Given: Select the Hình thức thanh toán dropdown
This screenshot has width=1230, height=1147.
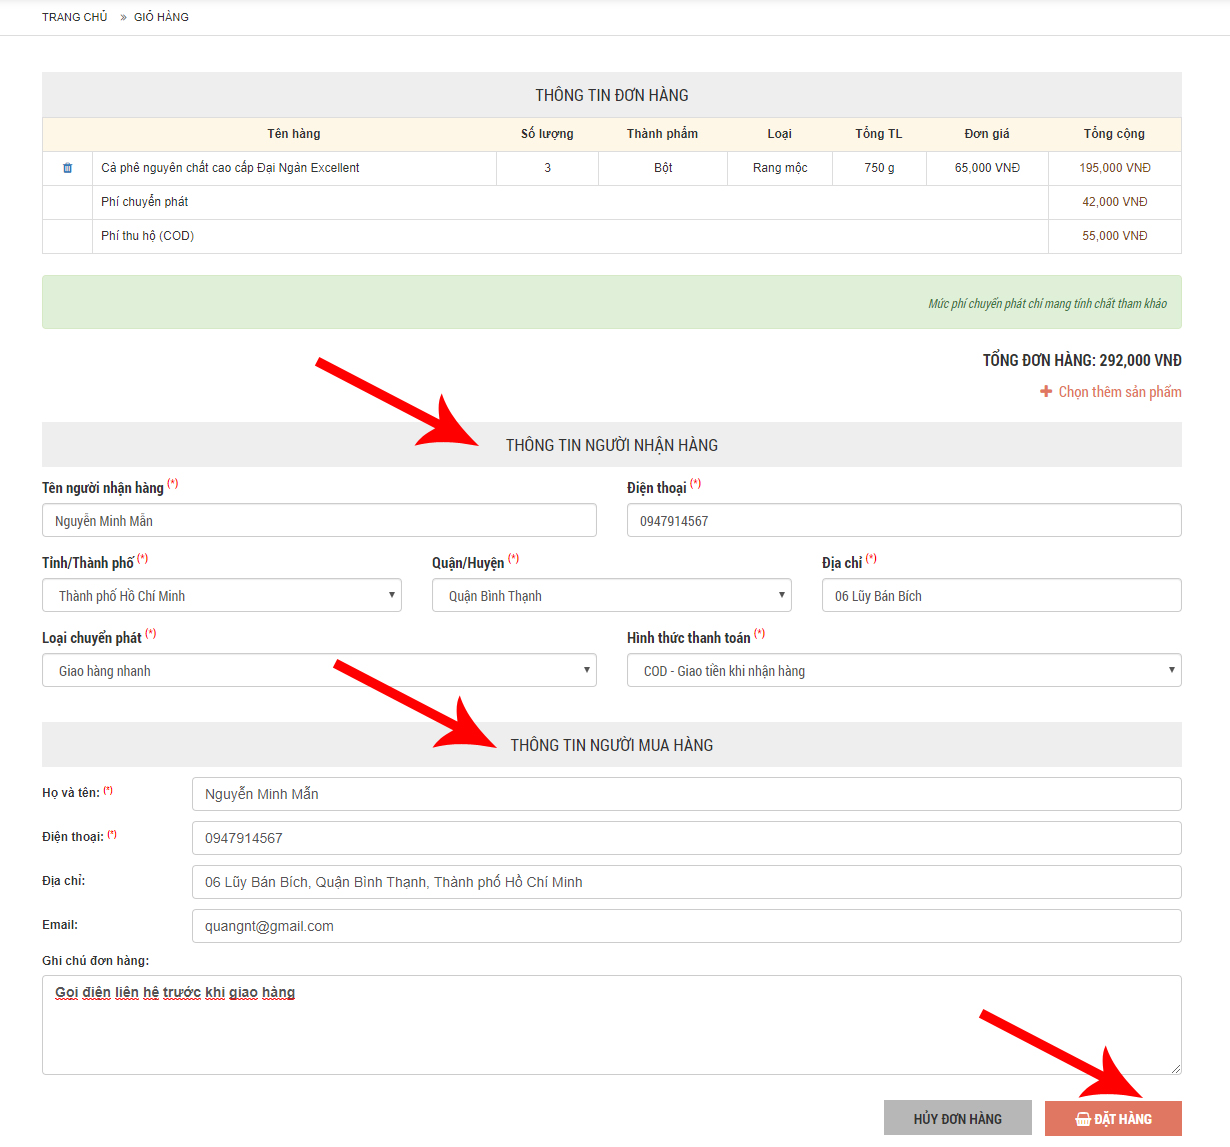Looking at the screenshot, I should coord(904,671).
